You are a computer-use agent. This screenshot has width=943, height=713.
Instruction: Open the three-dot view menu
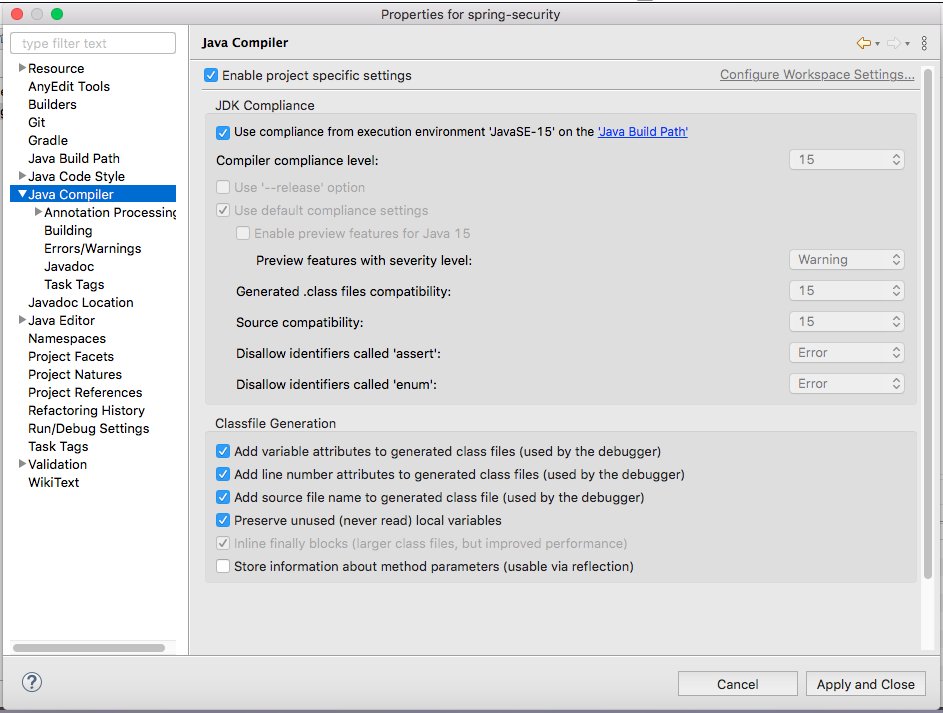922,43
